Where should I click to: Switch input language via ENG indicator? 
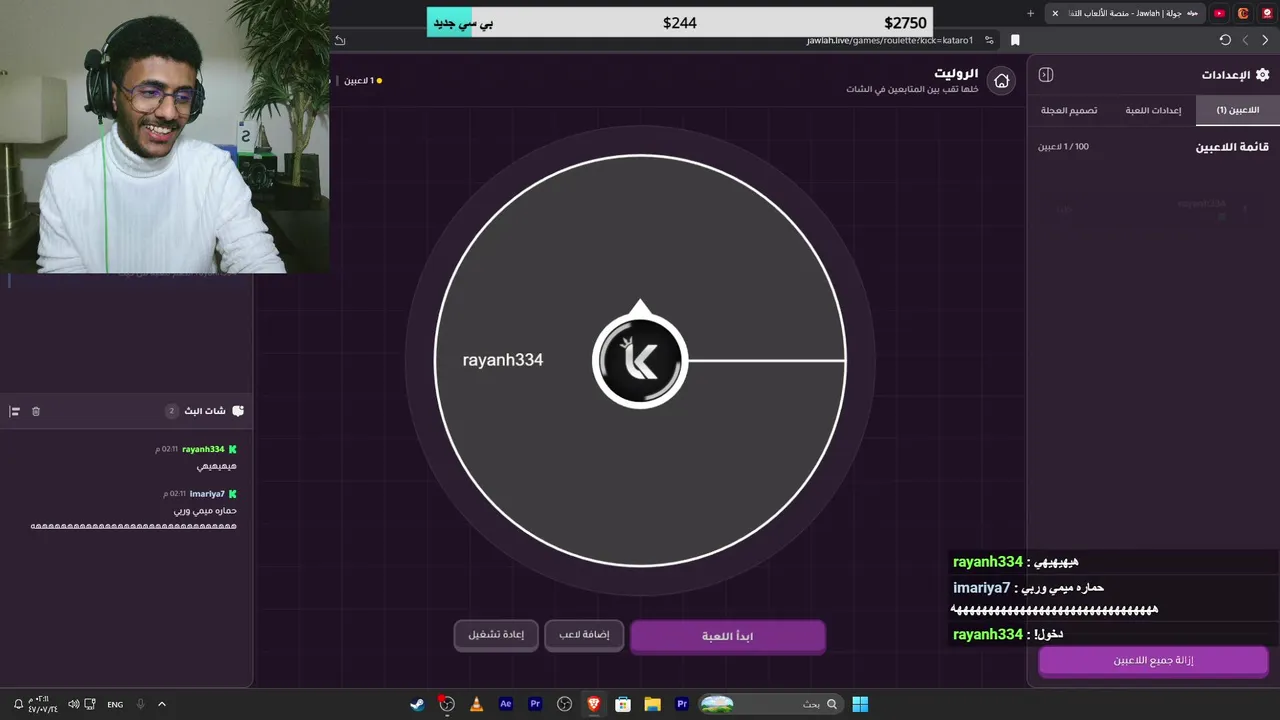click(115, 705)
